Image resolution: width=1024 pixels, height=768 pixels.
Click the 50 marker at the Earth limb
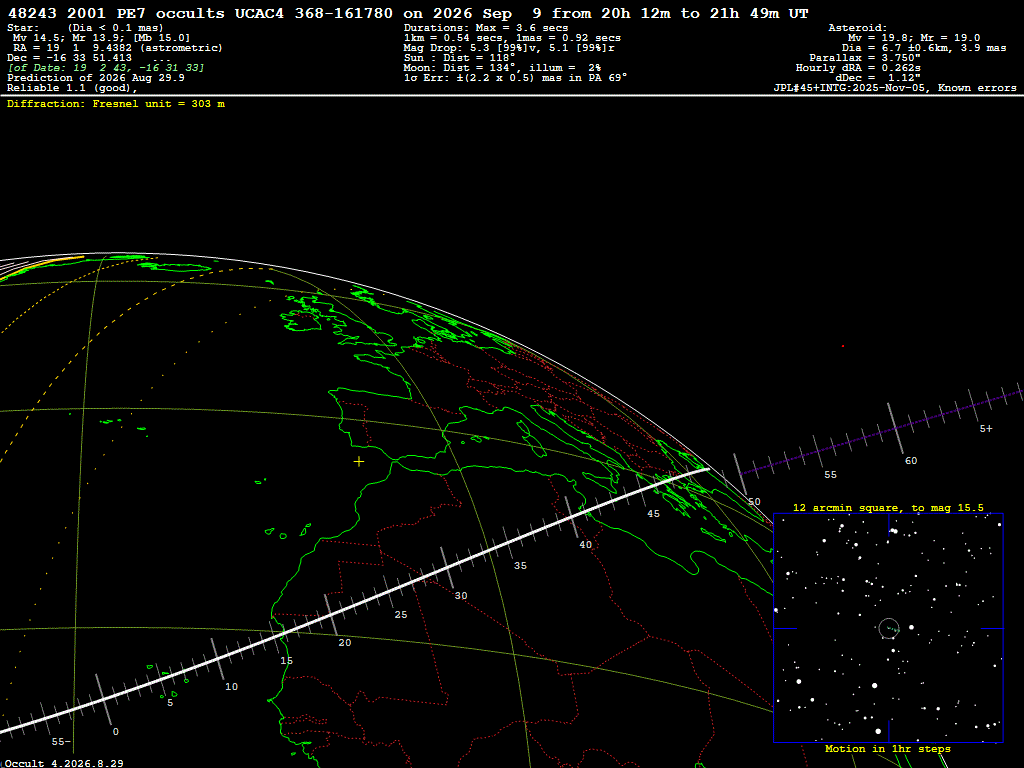click(x=754, y=502)
